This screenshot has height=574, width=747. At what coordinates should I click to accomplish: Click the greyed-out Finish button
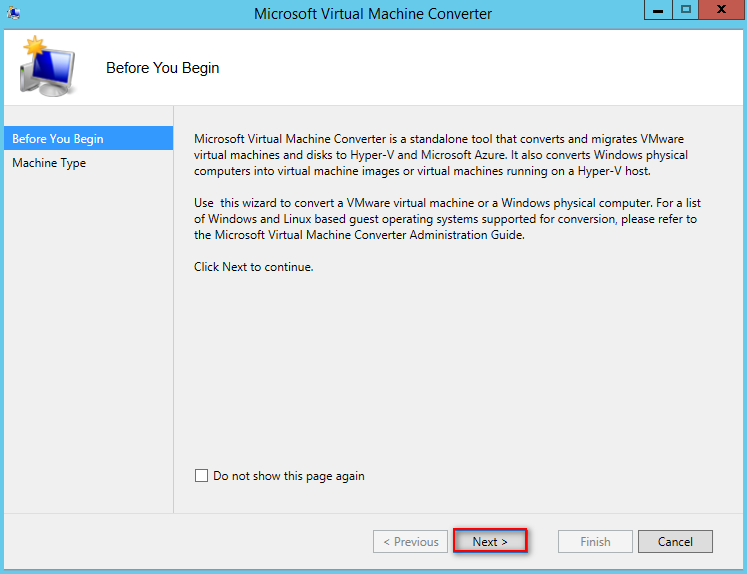[595, 541]
